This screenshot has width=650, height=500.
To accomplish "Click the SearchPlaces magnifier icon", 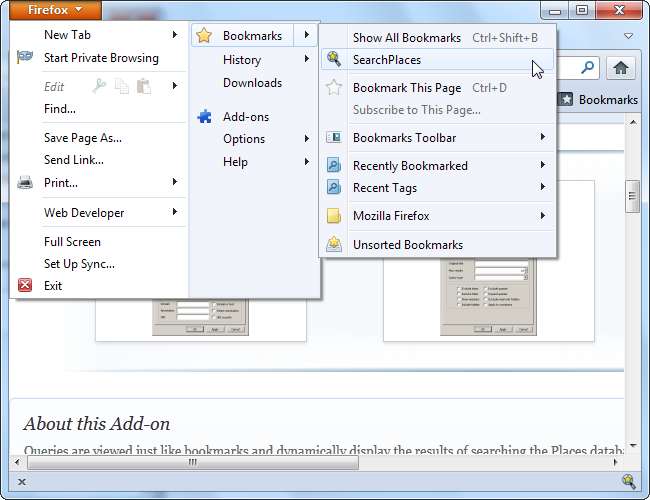I will [334, 59].
